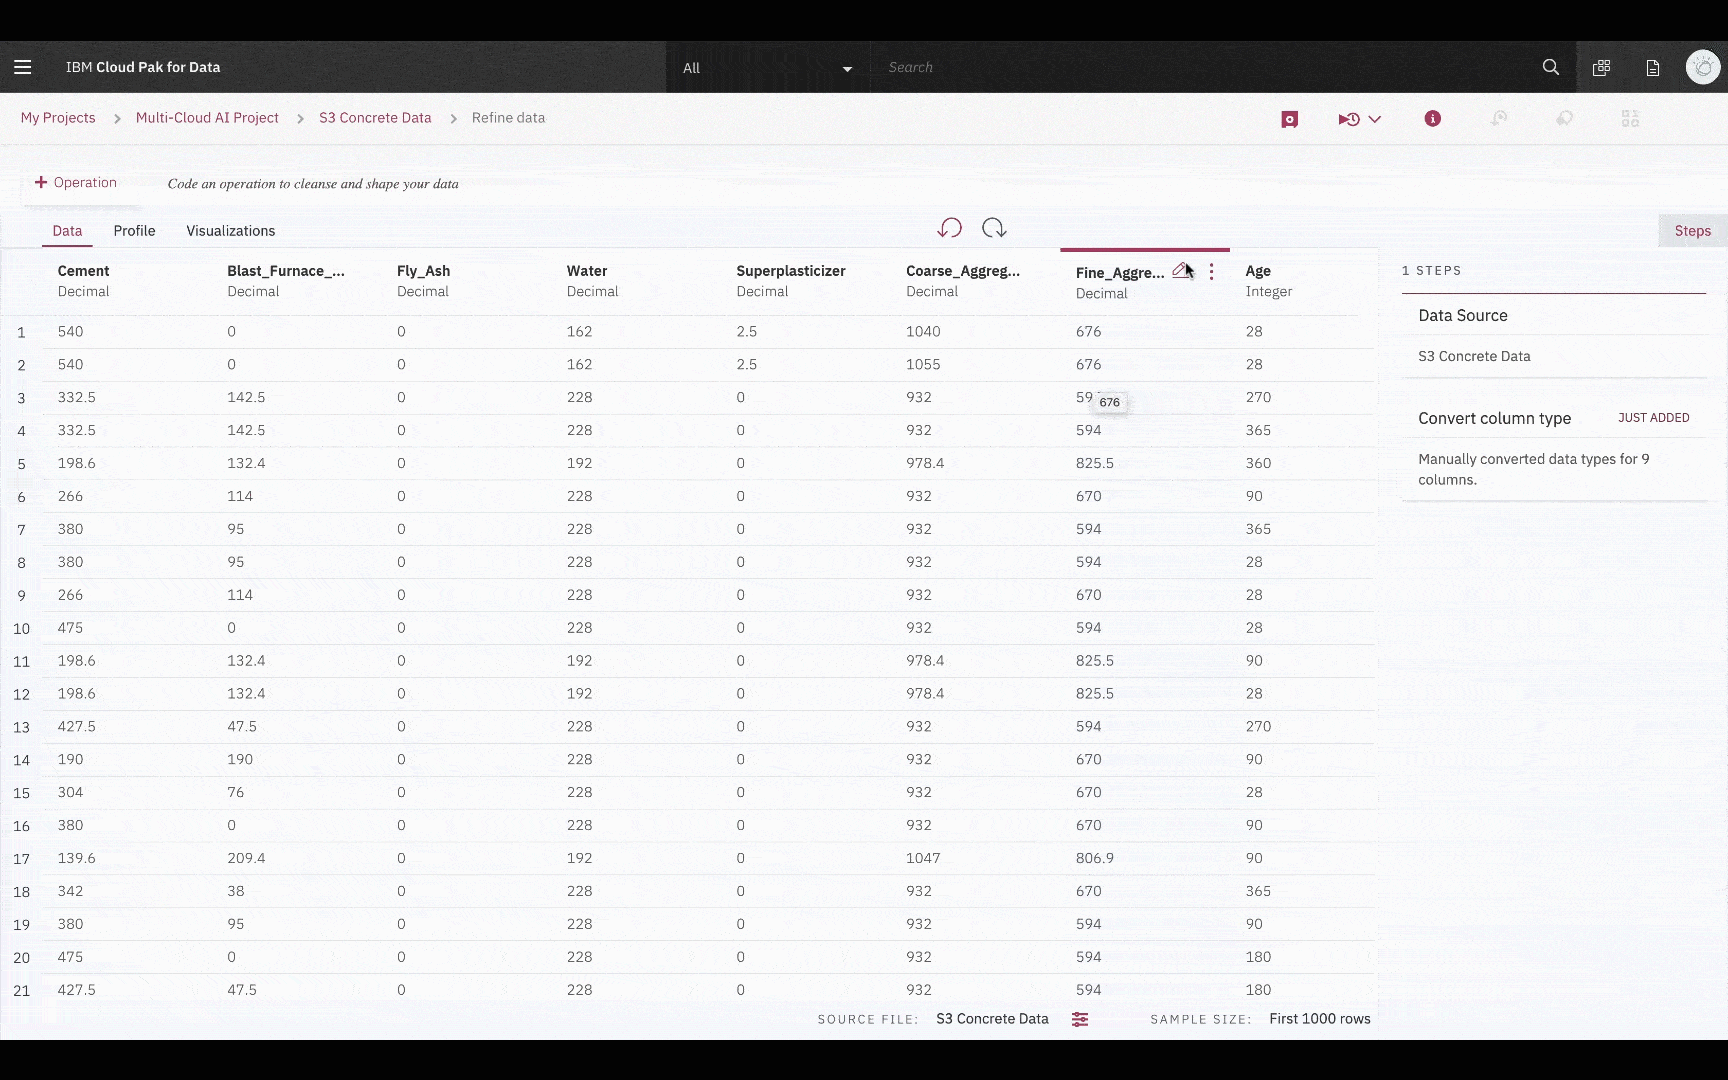The height and width of the screenshot is (1080, 1728).
Task: Open the Convert column type step
Action: click(1494, 419)
